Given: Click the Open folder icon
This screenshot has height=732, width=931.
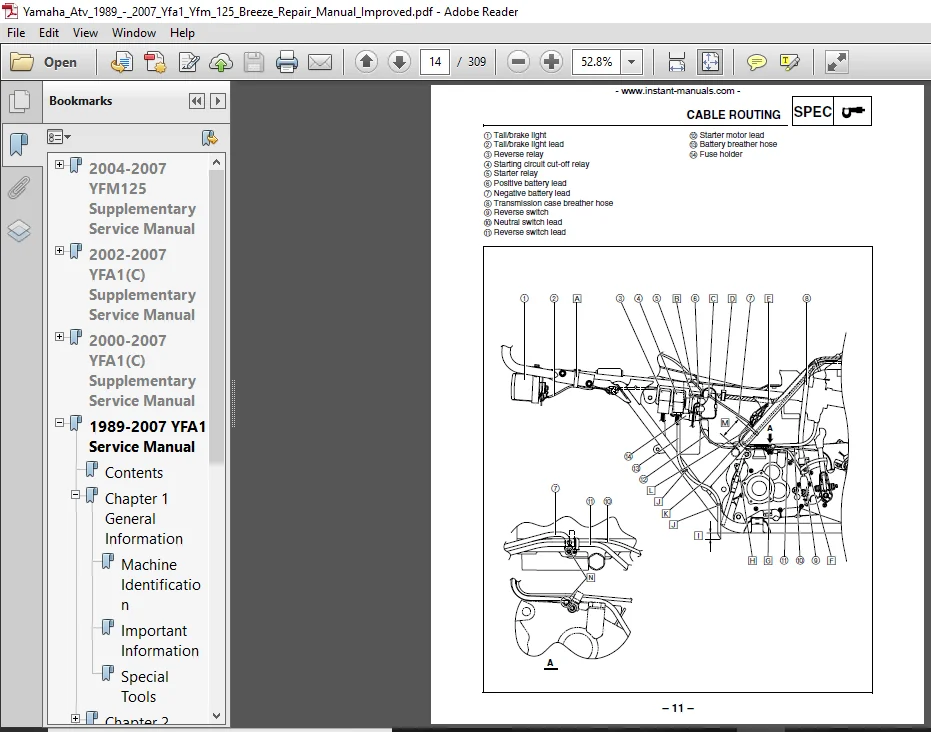Looking at the screenshot, I should [22, 62].
